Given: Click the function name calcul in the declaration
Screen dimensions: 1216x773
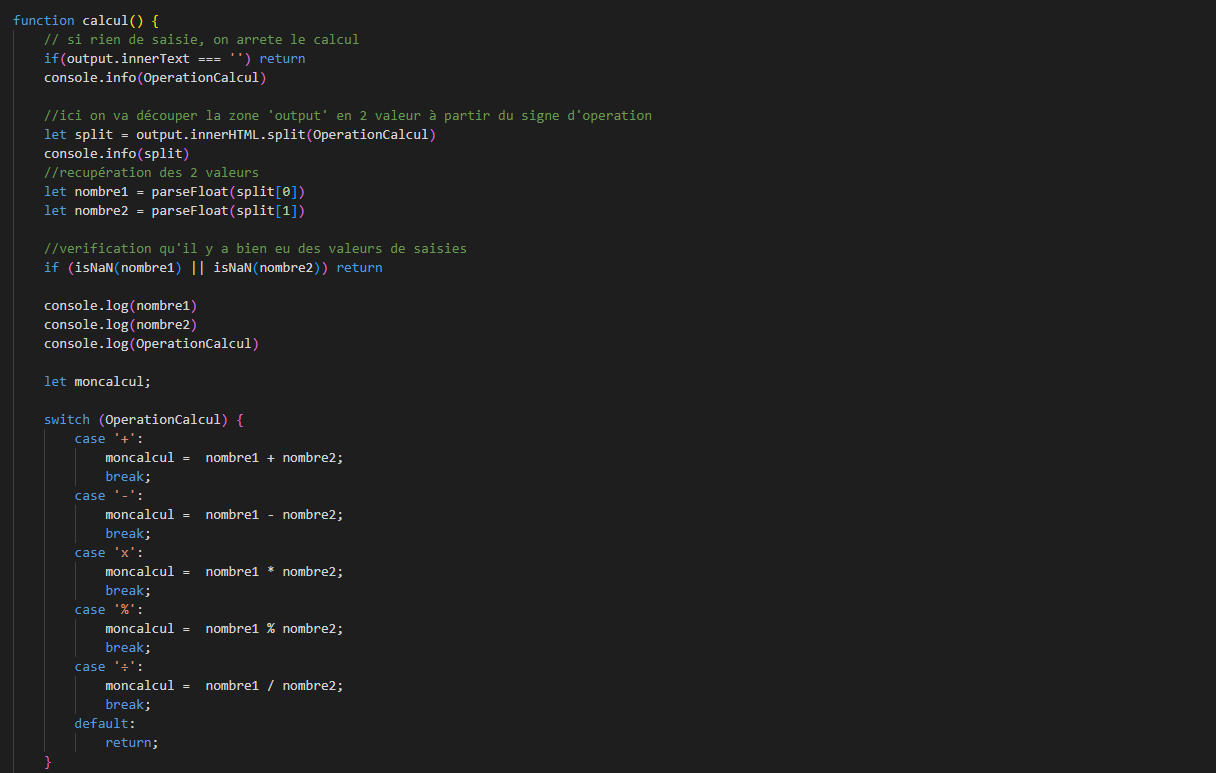Looking at the screenshot, I should pos(105,20).
